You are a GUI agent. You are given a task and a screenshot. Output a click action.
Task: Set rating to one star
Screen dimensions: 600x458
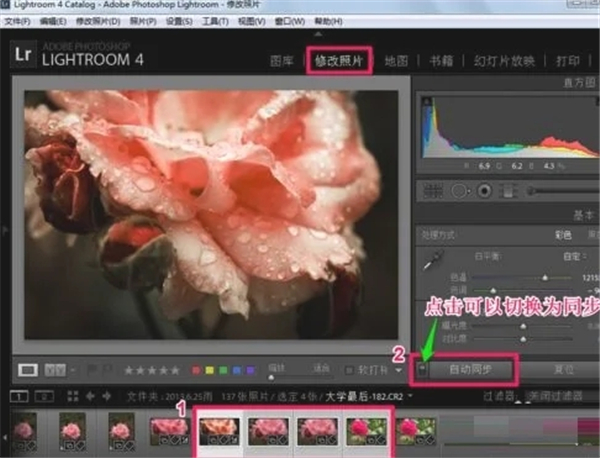(129, 370)
